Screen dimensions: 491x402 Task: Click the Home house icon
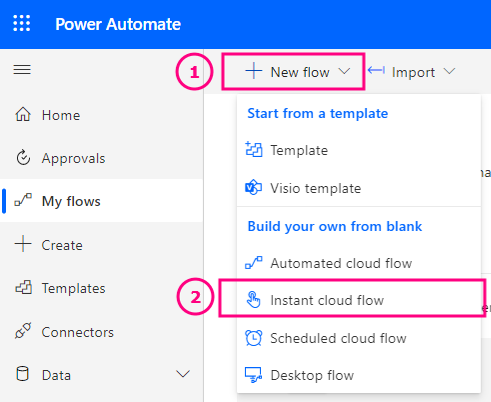click(x=23, y=114)
